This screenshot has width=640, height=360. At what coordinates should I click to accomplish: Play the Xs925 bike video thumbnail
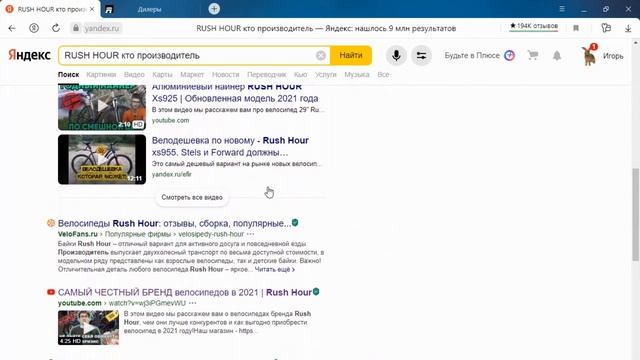click(102, 107)
